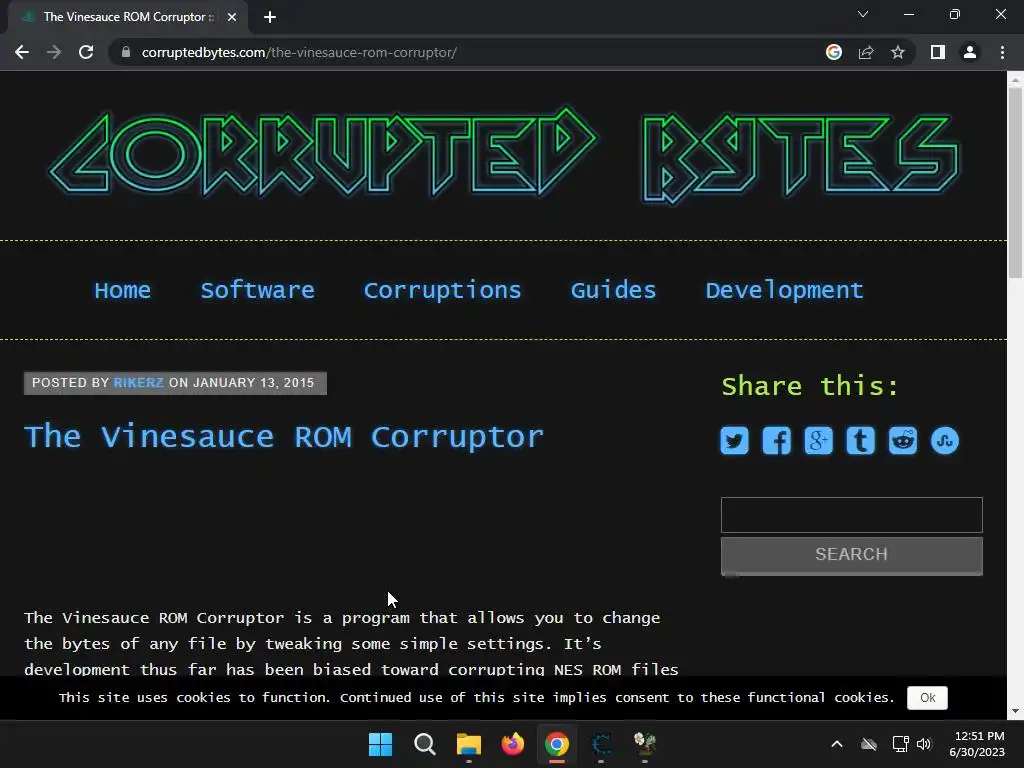Click the page vertical scrollbar thumb

tap(1015, 183)
